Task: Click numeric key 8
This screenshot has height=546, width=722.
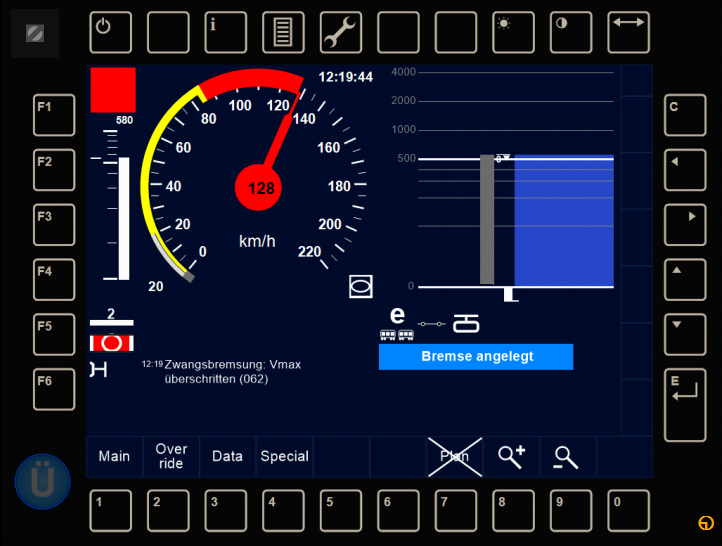Action: (513, 511)
